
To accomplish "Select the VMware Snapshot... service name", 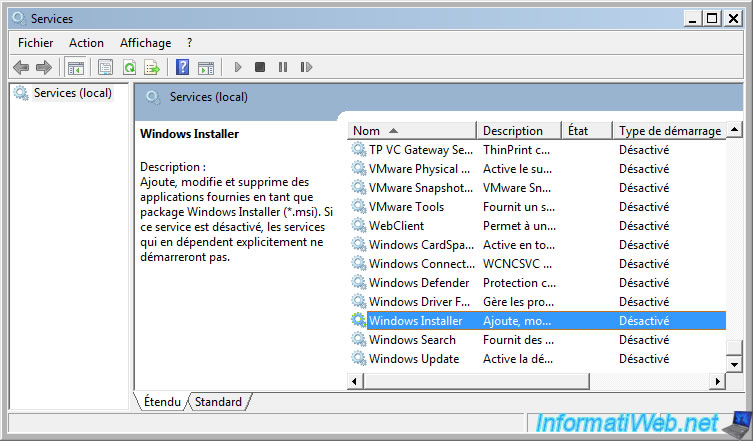I will coord(421,188).
